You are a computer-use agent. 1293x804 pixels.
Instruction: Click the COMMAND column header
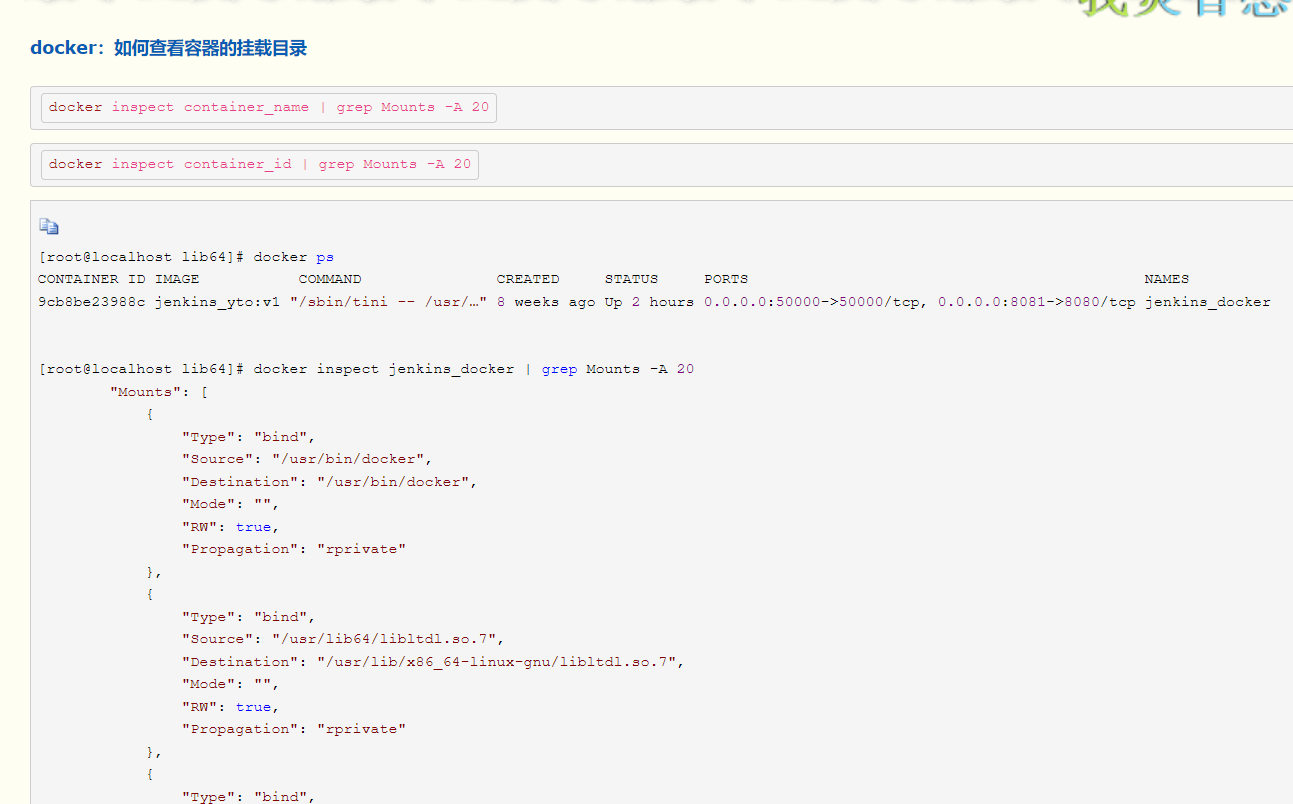[x=330, y=279]
